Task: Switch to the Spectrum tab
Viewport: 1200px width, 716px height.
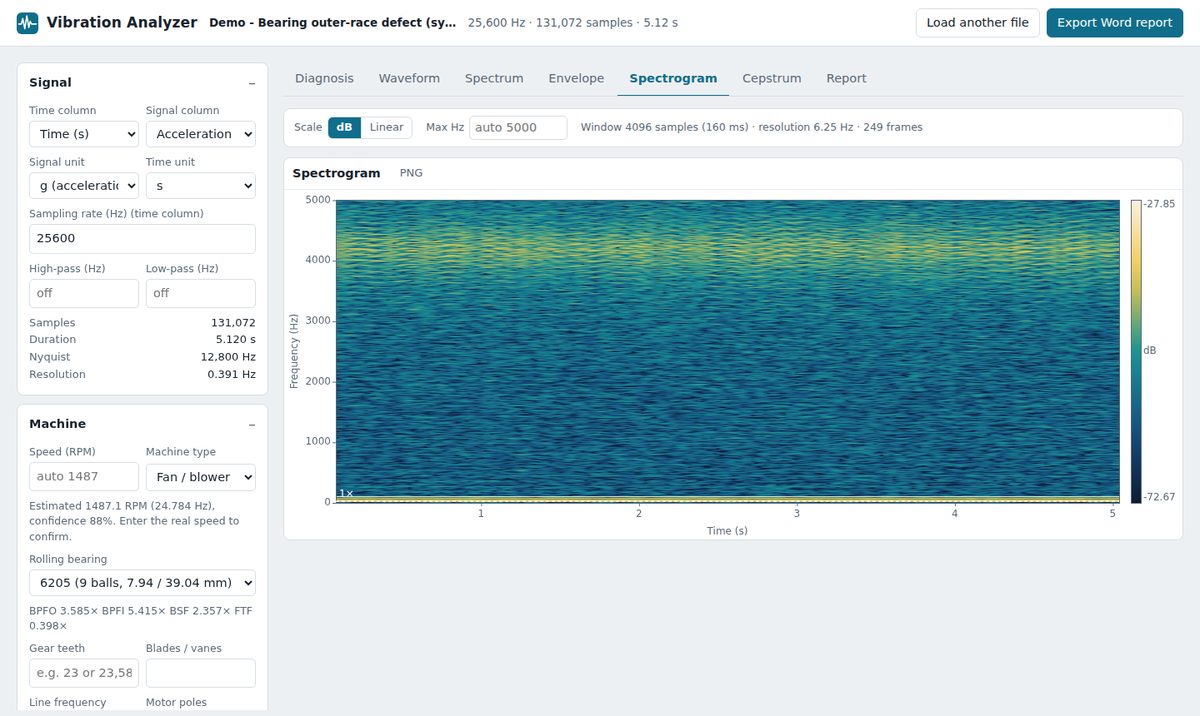Action: click(x=494, y=78)
